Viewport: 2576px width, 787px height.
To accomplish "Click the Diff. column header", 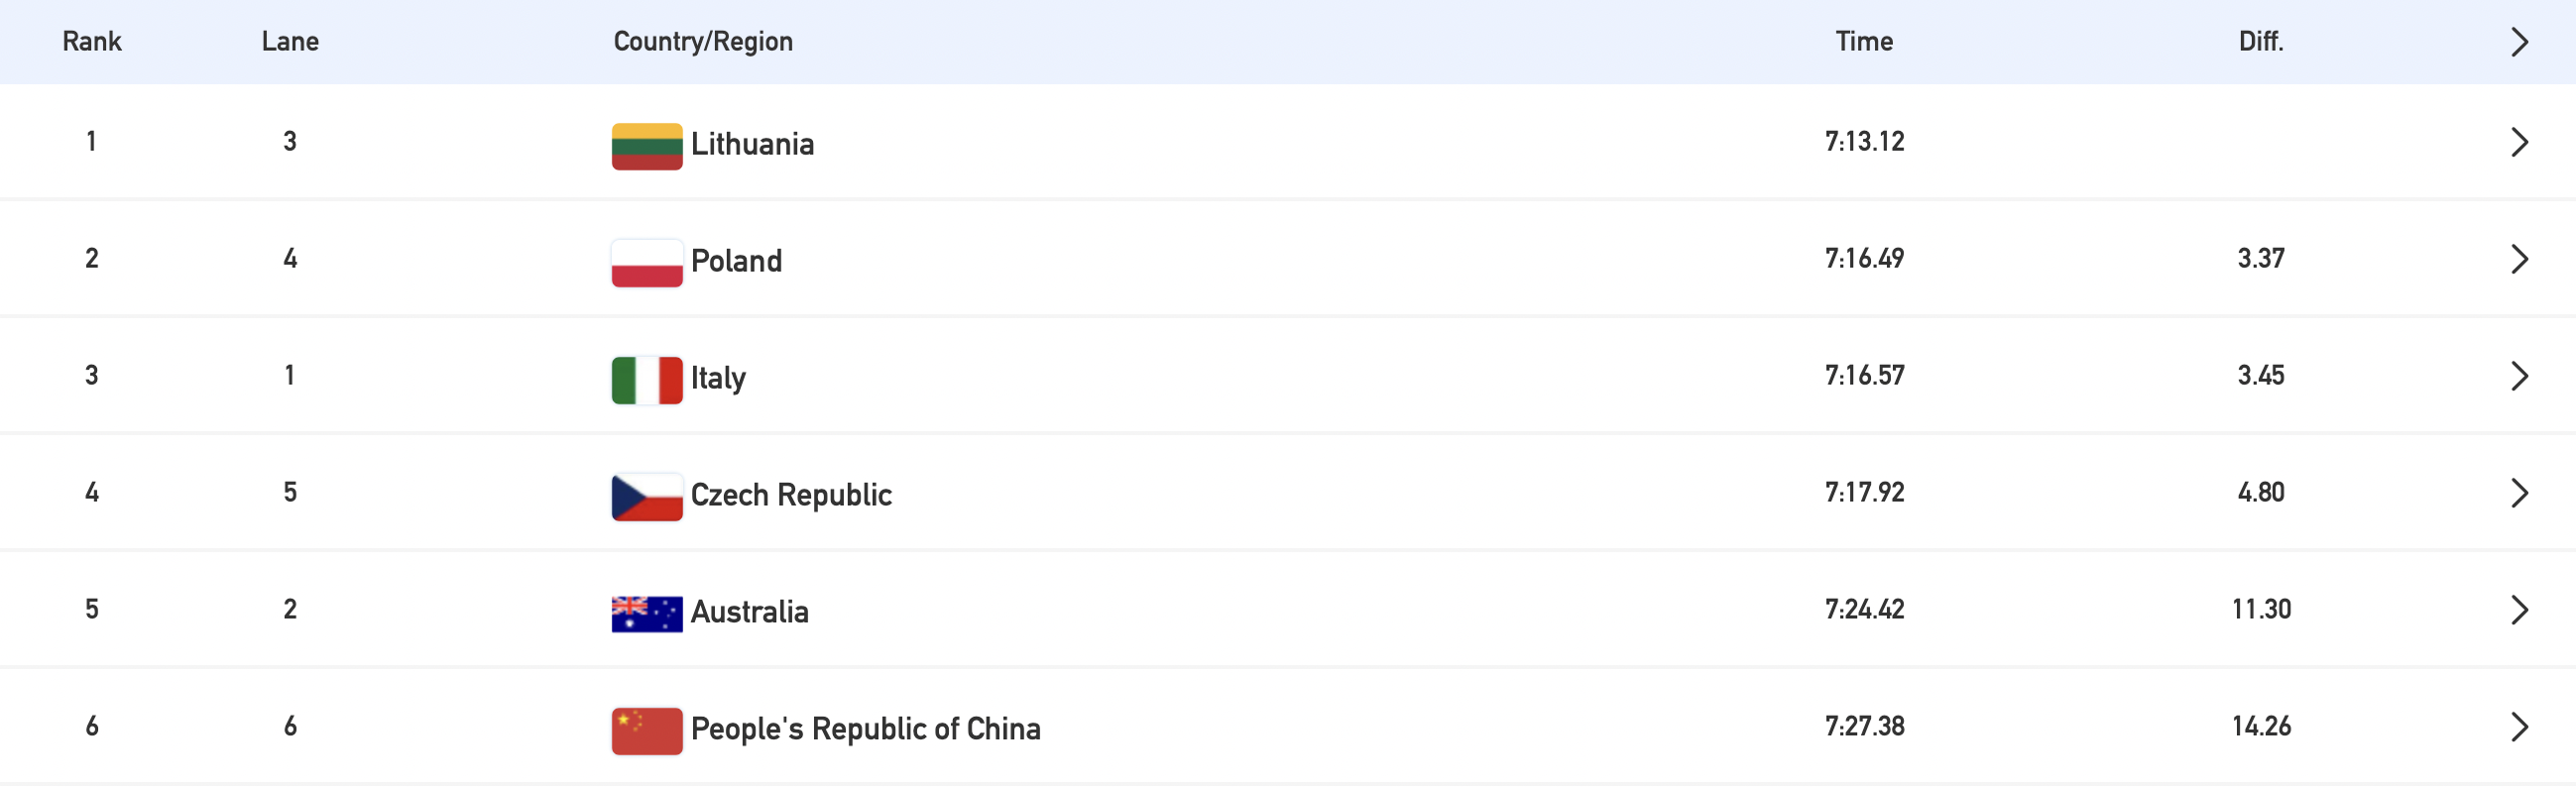I will 2261,41.
